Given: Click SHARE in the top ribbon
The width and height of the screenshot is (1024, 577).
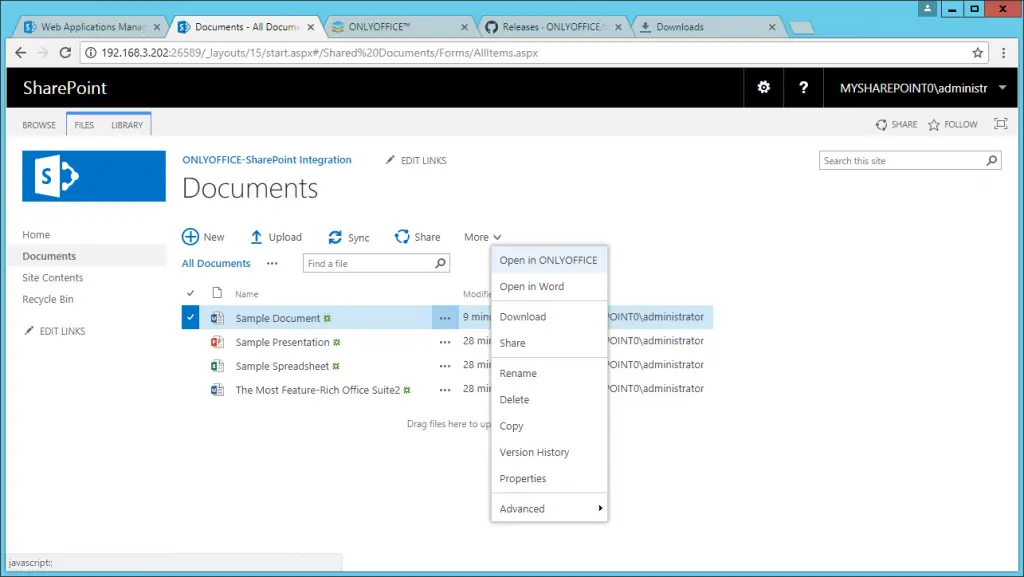Looking at the screenshot, I should (897, 124).
